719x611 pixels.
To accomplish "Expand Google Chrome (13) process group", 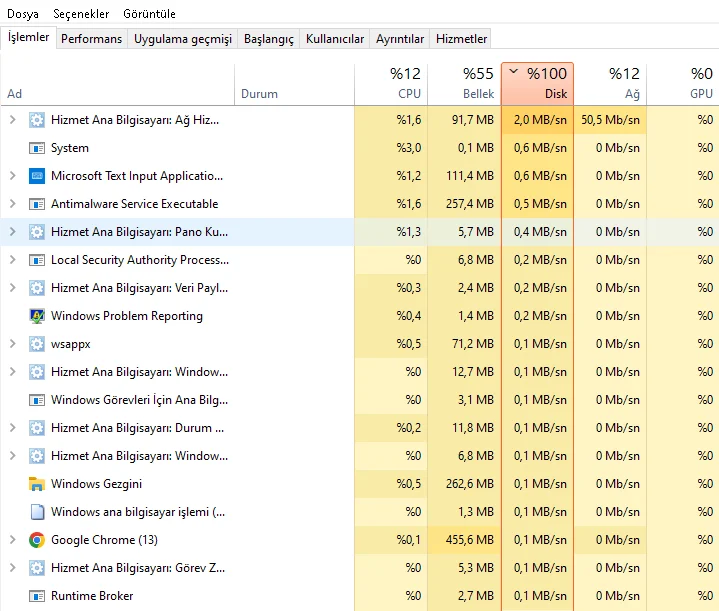I will (13, 540).
